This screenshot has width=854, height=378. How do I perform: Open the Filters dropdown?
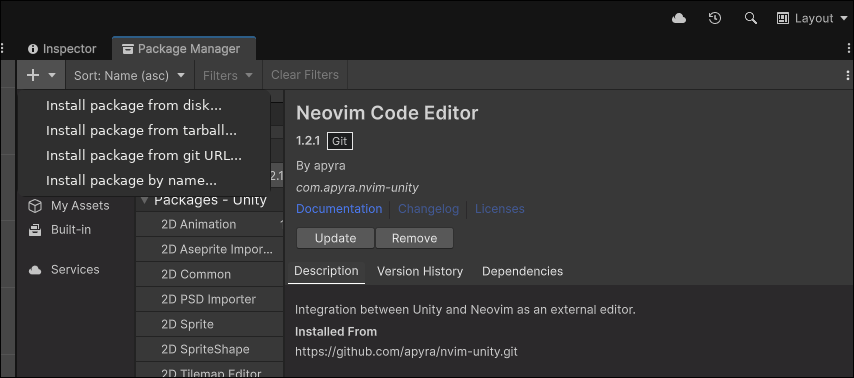click(x=228, y=75)
